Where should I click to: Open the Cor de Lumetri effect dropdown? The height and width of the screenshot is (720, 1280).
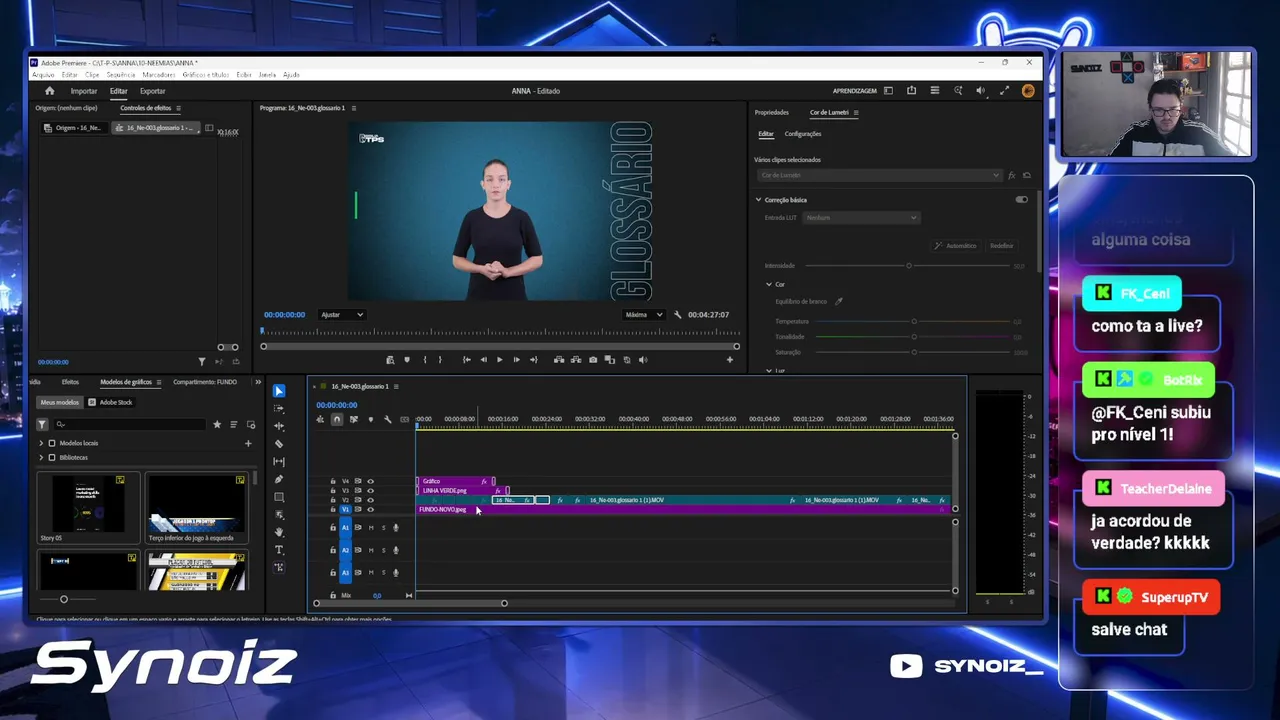click(879, 175)
